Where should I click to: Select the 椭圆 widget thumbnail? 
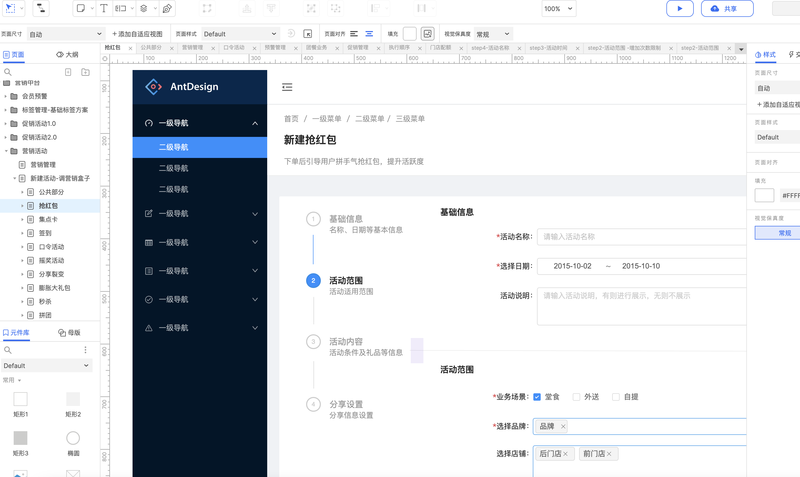[73, 438]
